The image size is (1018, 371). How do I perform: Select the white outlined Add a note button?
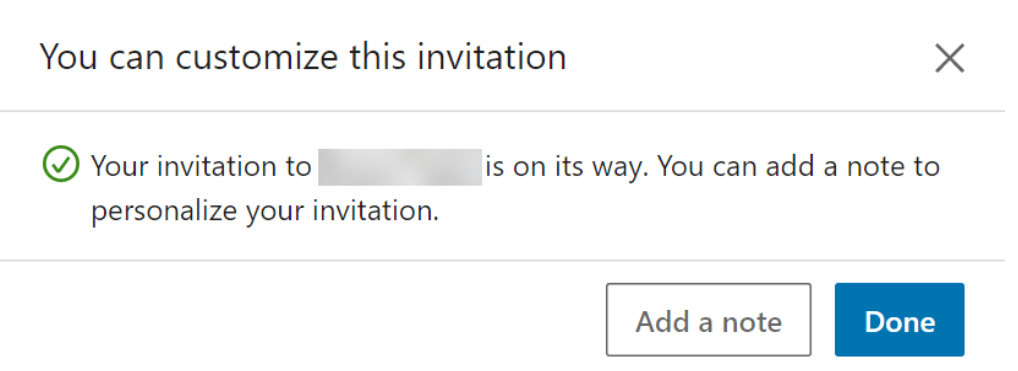click(708, 320)
